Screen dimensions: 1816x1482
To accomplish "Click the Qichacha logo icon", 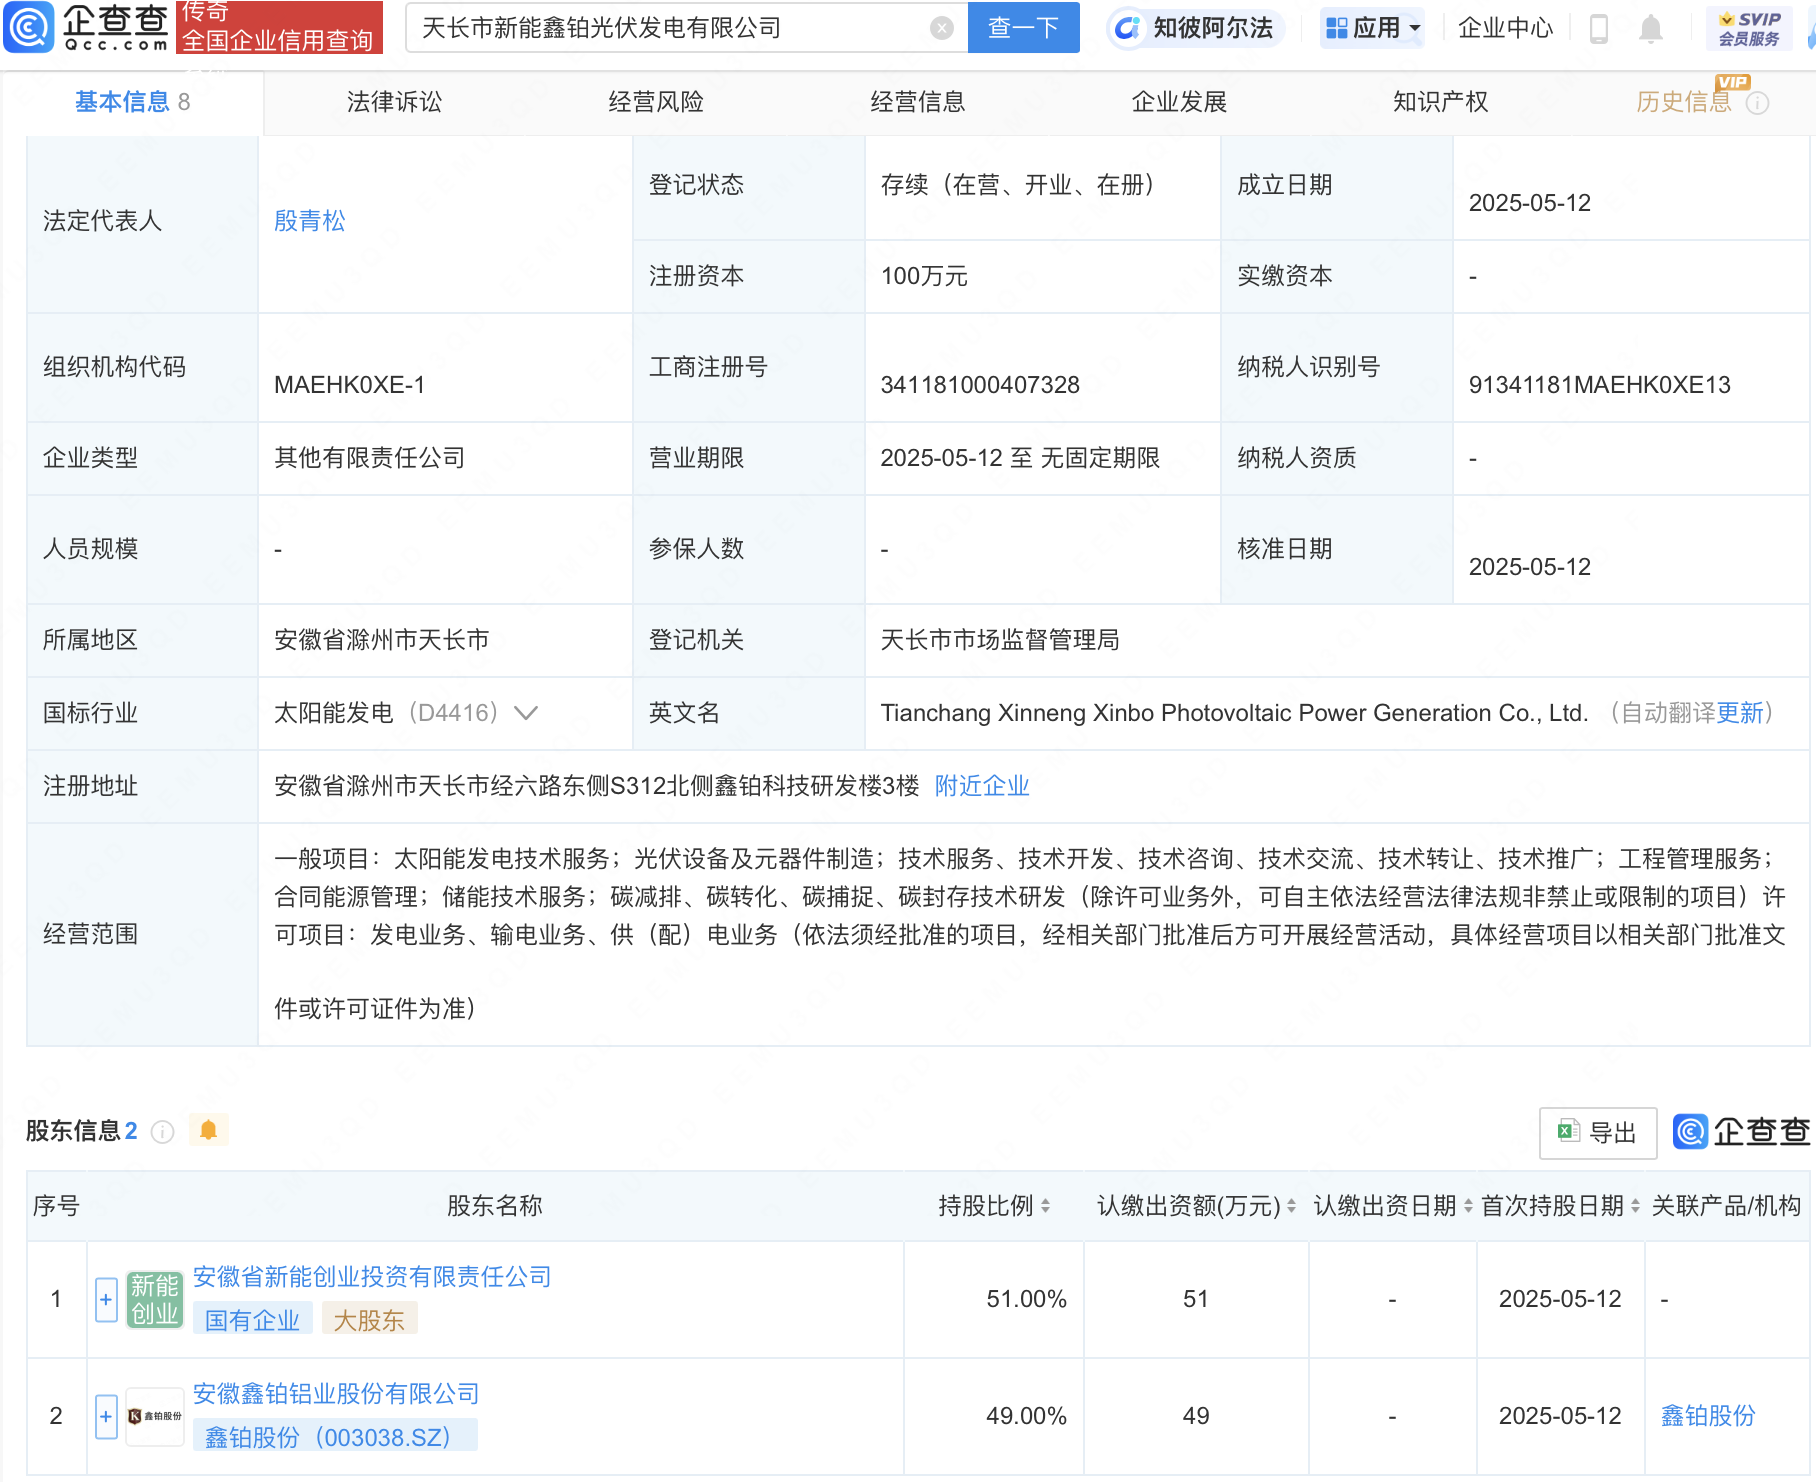I will [x=30, y=27].
